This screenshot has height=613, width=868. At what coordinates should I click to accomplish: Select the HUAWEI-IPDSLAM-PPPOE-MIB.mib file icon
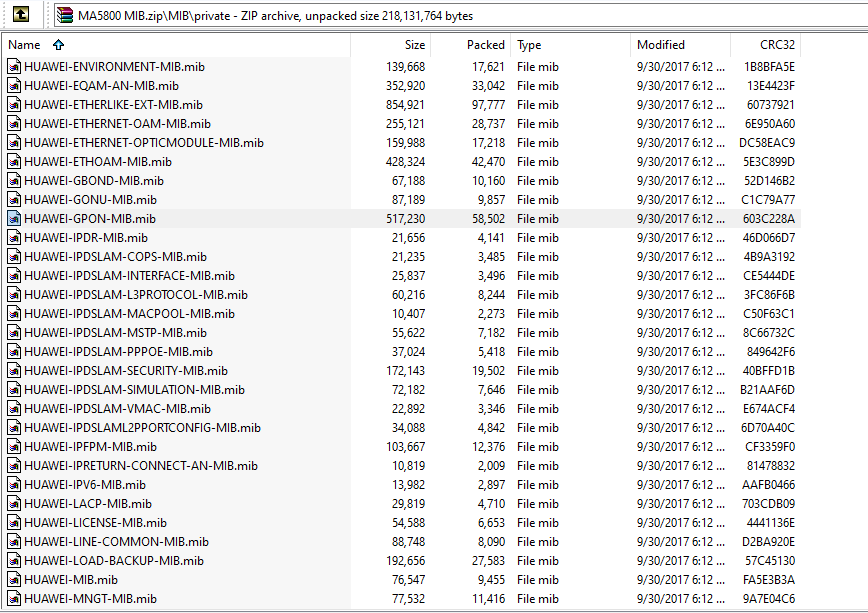tap(14, 352)
